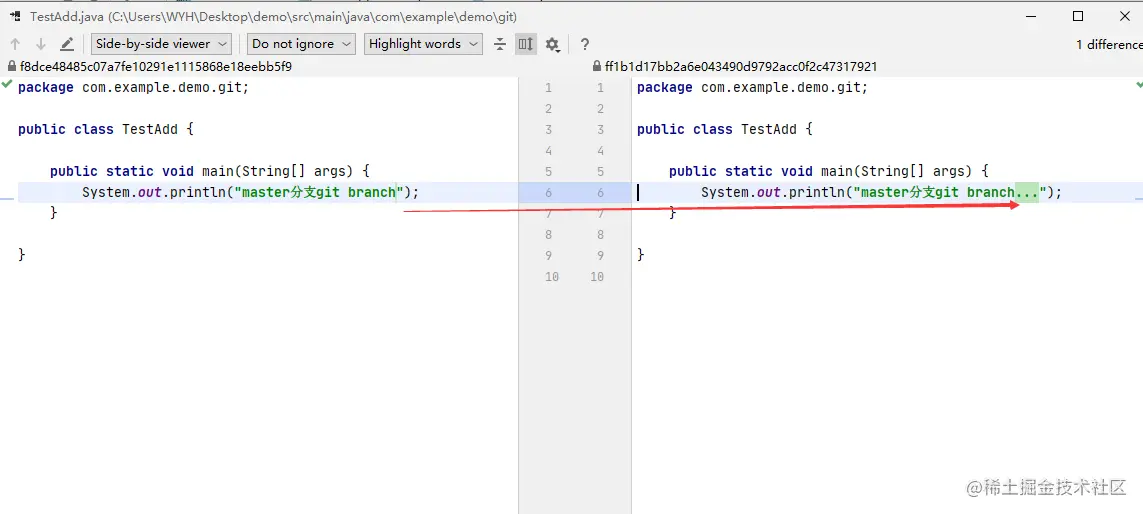Click the blue change marker on right scrollbar stripe

1138,198
